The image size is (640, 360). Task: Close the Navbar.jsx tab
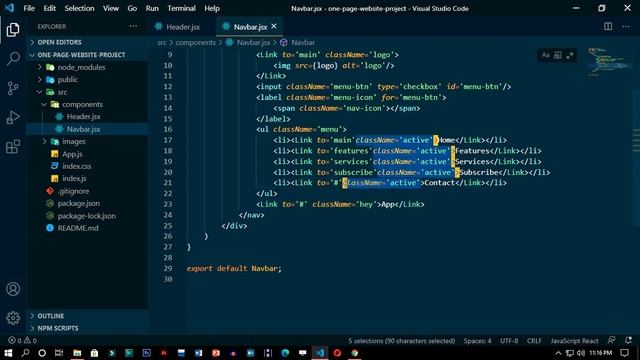[x=274, y=27]
